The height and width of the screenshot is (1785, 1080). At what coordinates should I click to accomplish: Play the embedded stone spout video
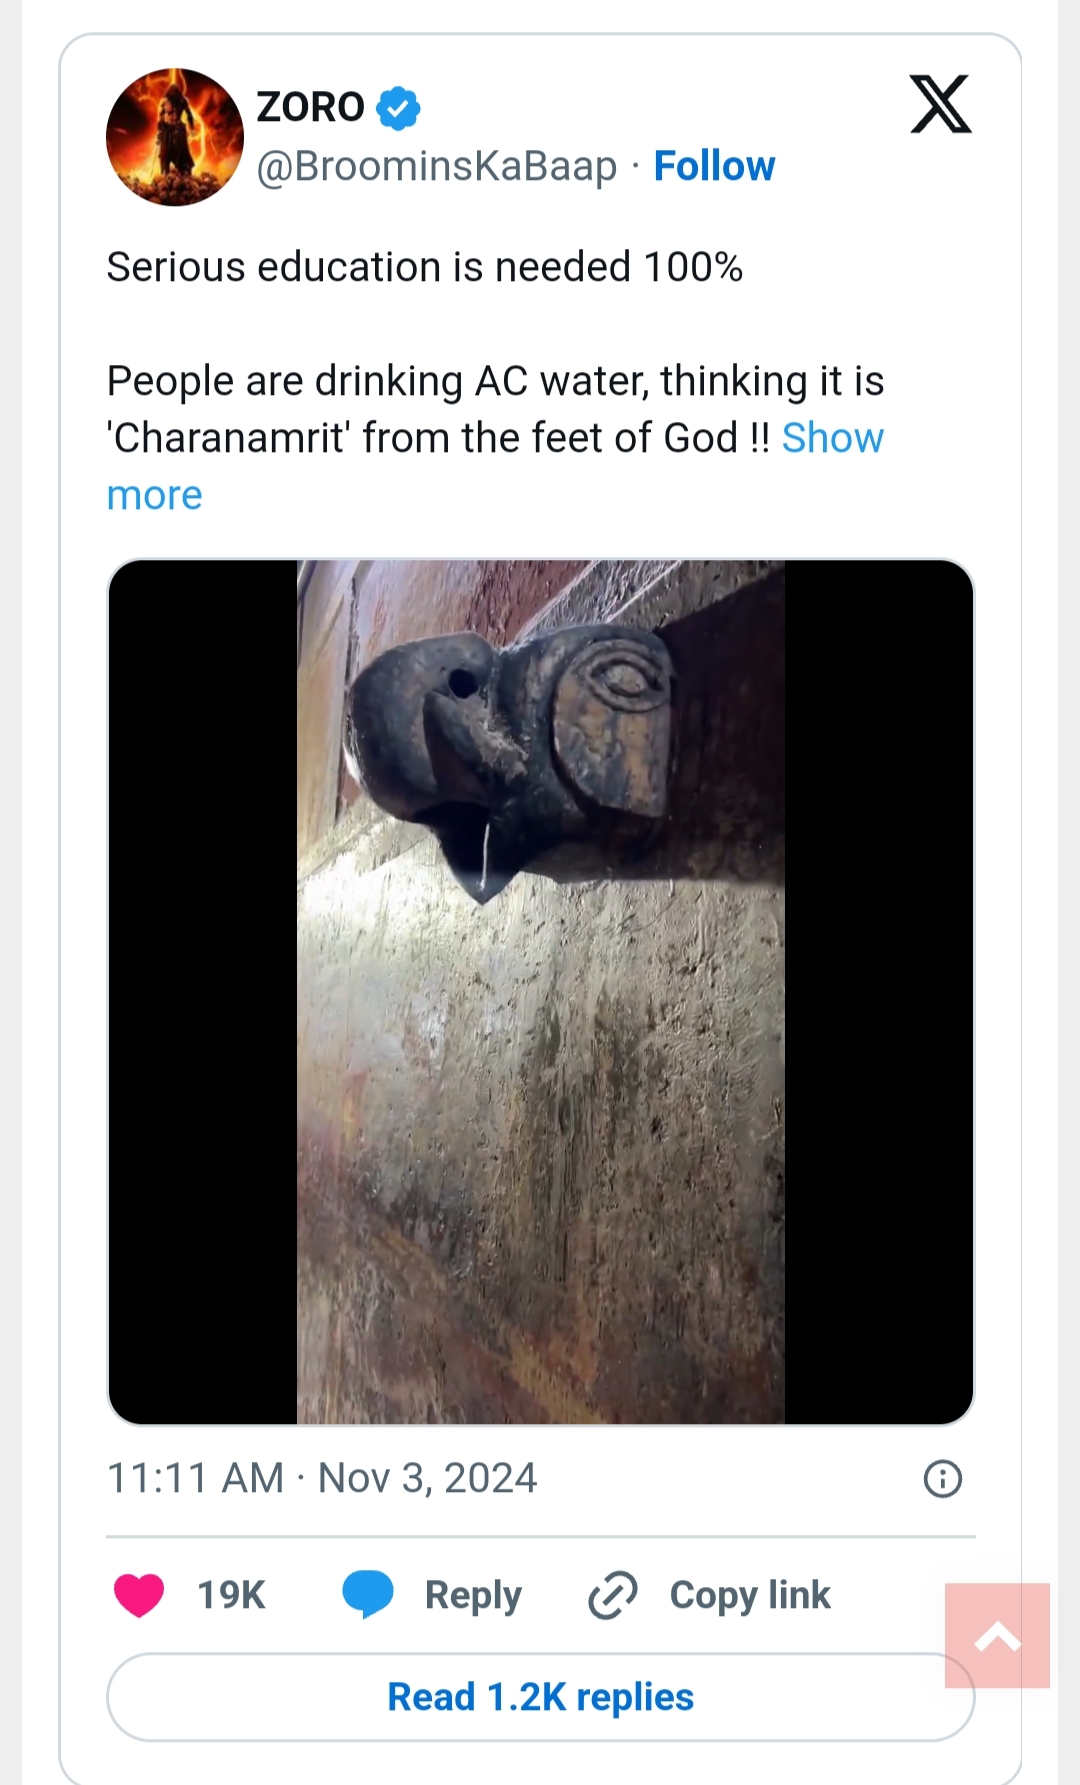tap(540, 991)
